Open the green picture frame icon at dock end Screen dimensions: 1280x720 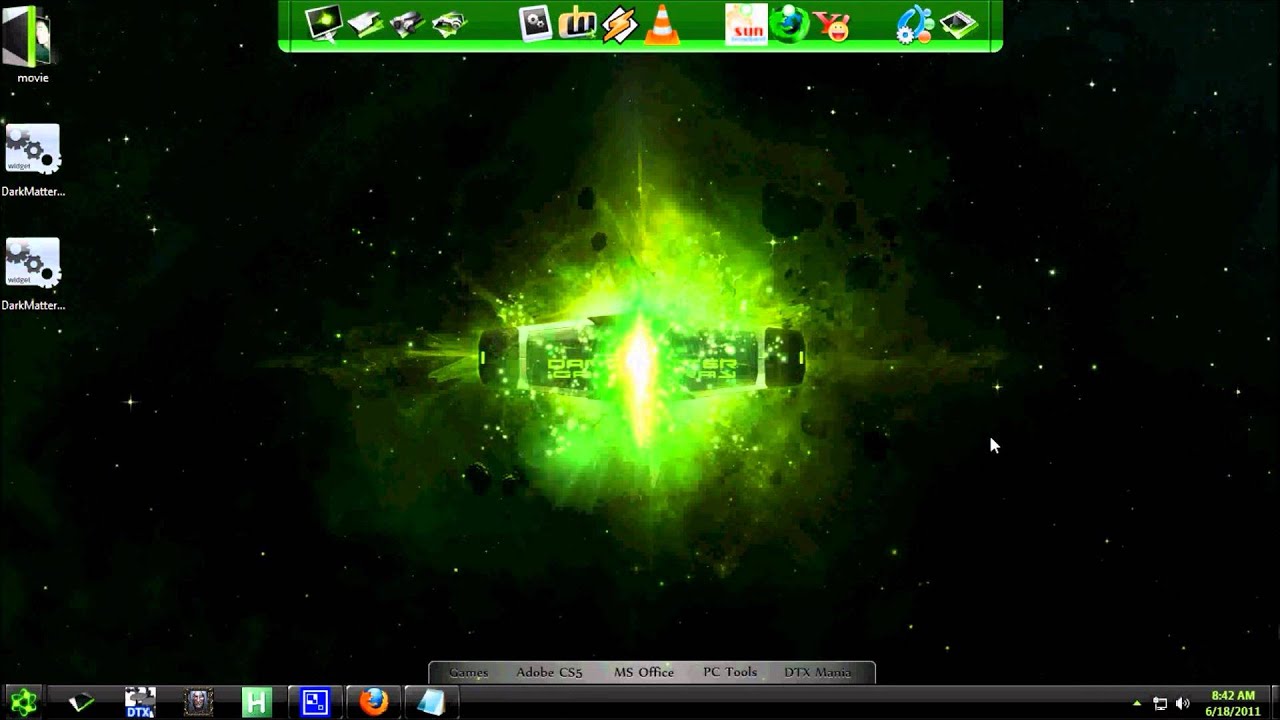[959, 25]
